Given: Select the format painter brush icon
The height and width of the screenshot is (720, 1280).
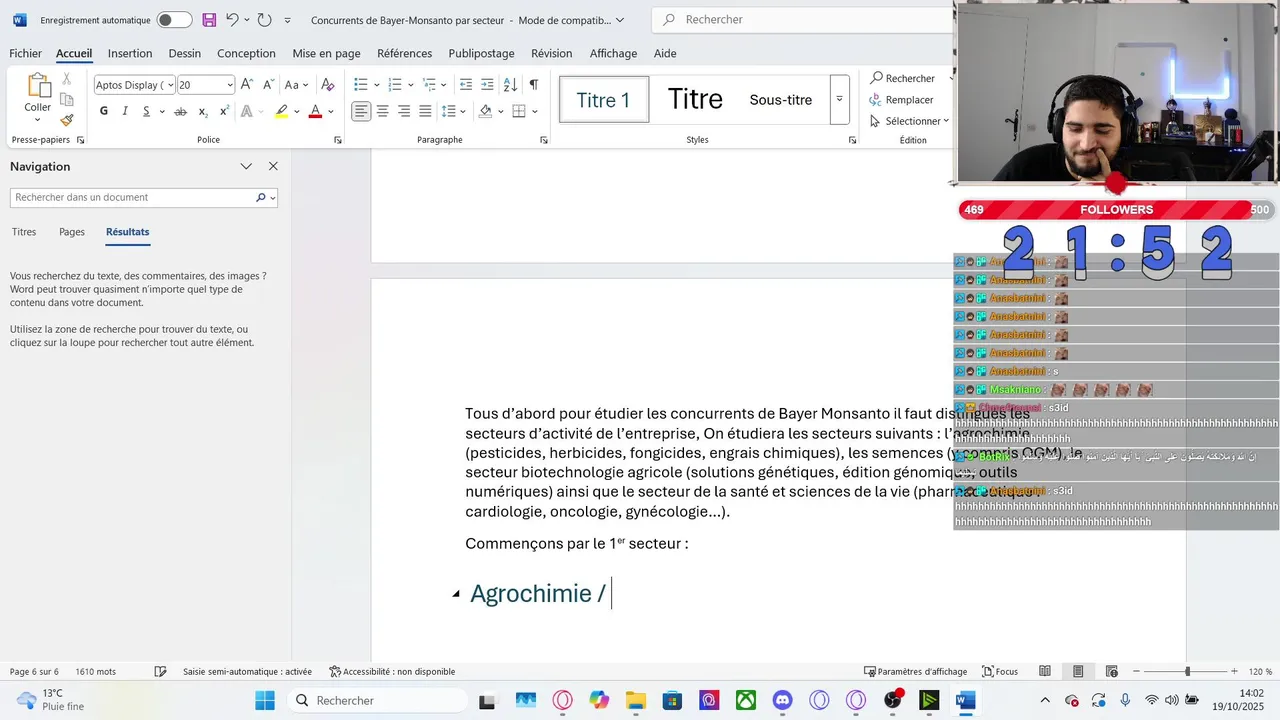Looking at the screenshot, I should coord(67,120).
